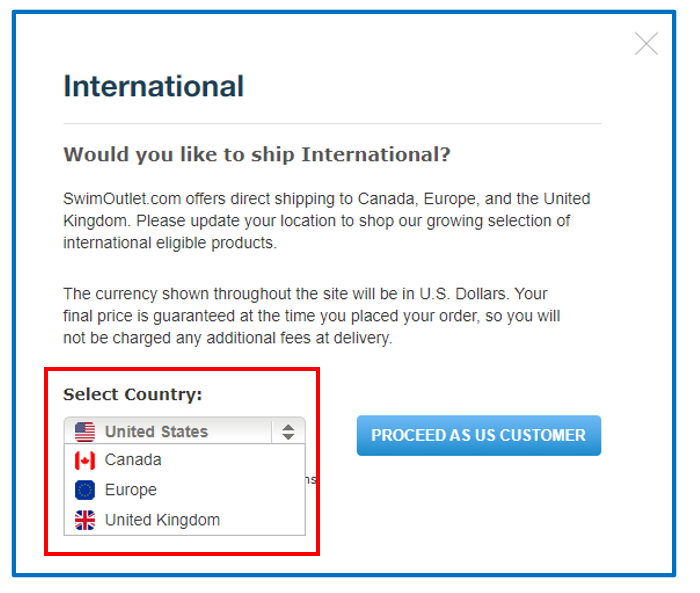Click partially hidden text behind country list
700x593 pixels.
(311, 480)
